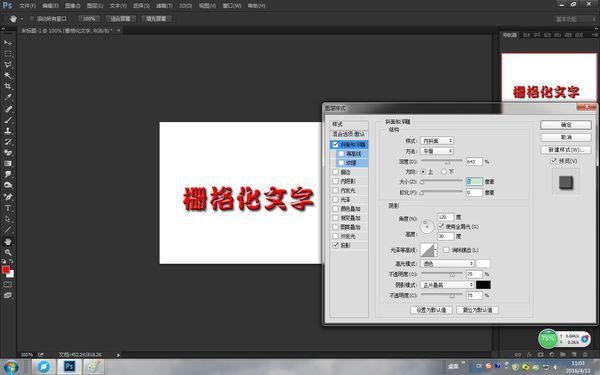The width and height of the screenshot is (600, 375).
Task: Open the 窗口 (Window) menu
Action: tap(232, 6)
